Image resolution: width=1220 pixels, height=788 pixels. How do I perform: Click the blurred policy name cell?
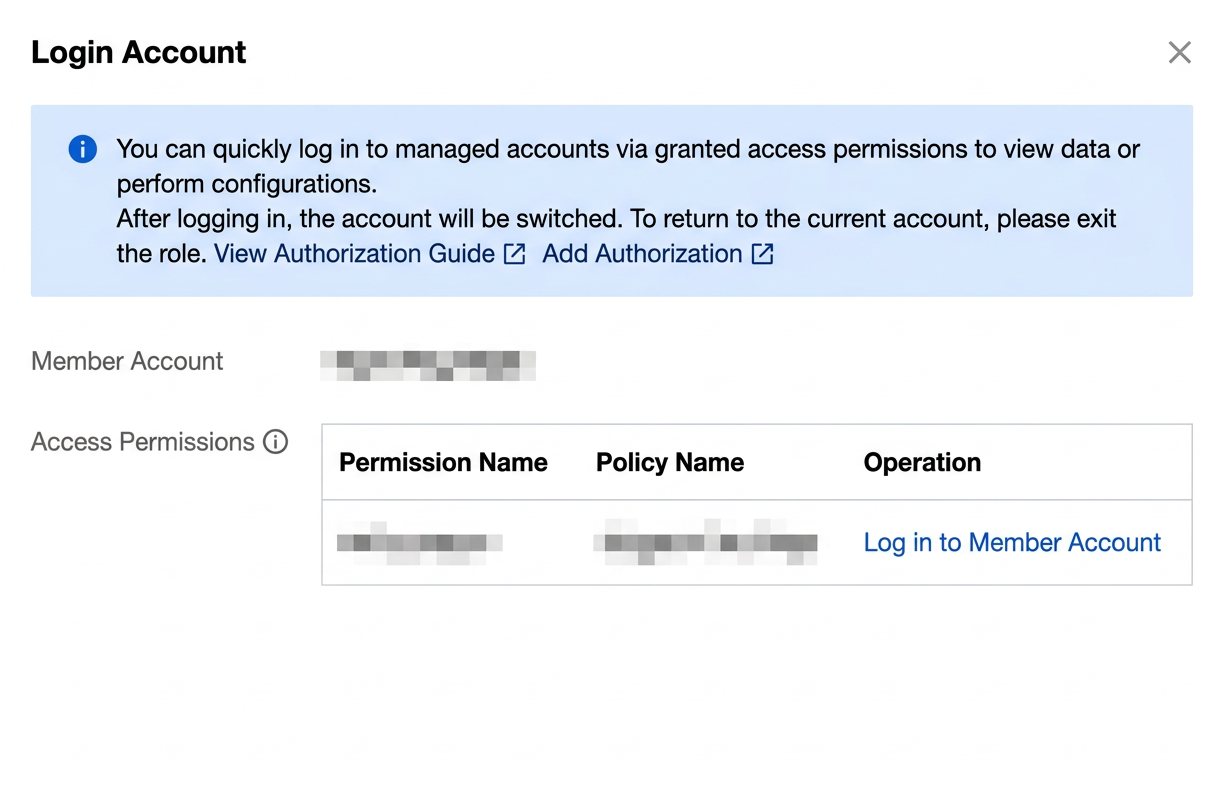[x=705, y=543]
